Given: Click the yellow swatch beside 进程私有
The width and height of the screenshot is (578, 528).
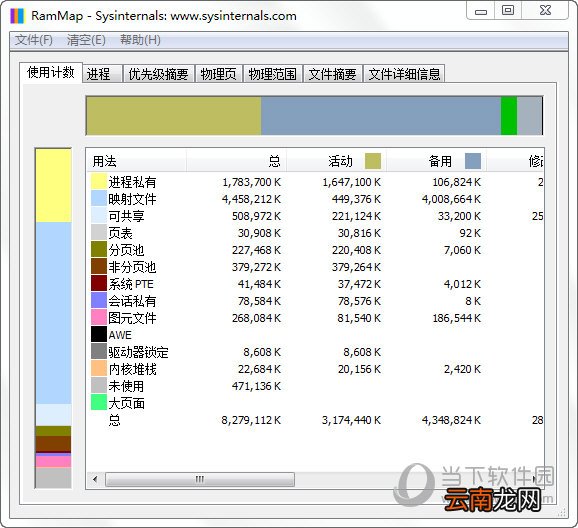Looking at the screenshot, I should pyautogui.click(x=99, y=182).
